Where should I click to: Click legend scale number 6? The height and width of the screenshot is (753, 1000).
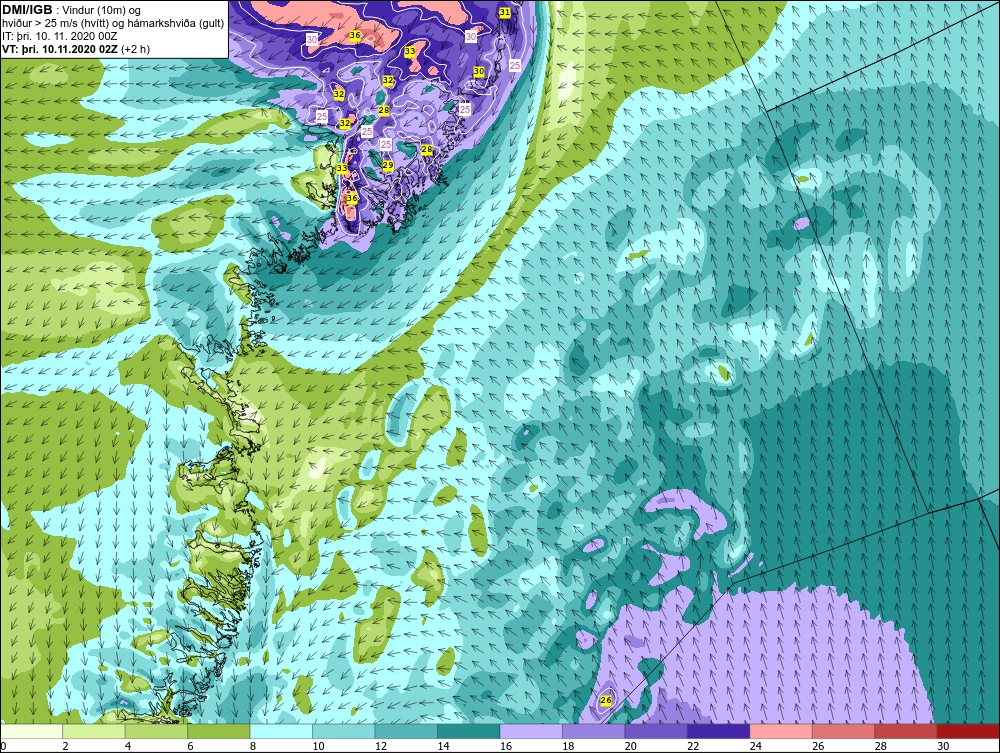click(x=191, y=746)
